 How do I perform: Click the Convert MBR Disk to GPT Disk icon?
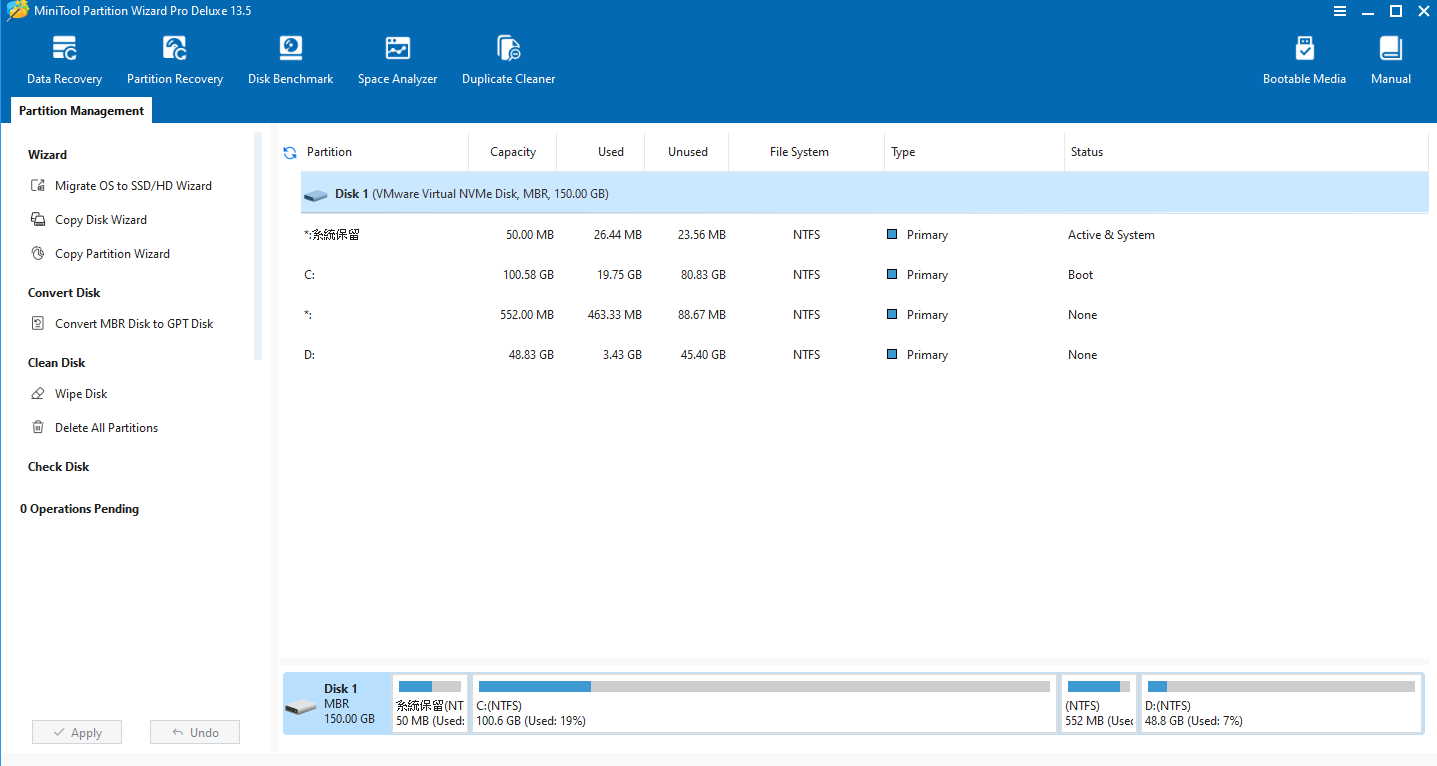38,324
